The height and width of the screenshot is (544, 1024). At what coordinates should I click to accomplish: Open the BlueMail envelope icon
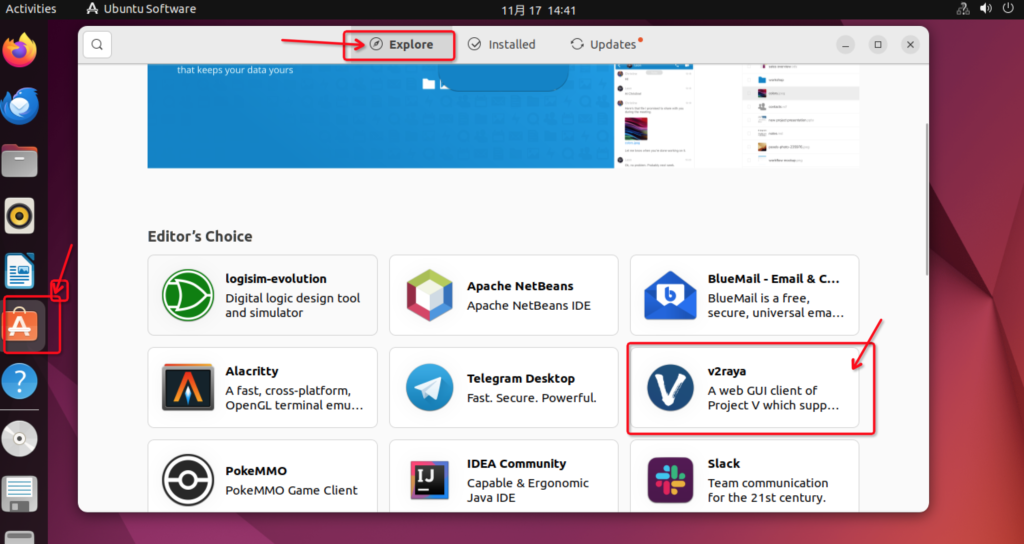(x=670, y=295)
